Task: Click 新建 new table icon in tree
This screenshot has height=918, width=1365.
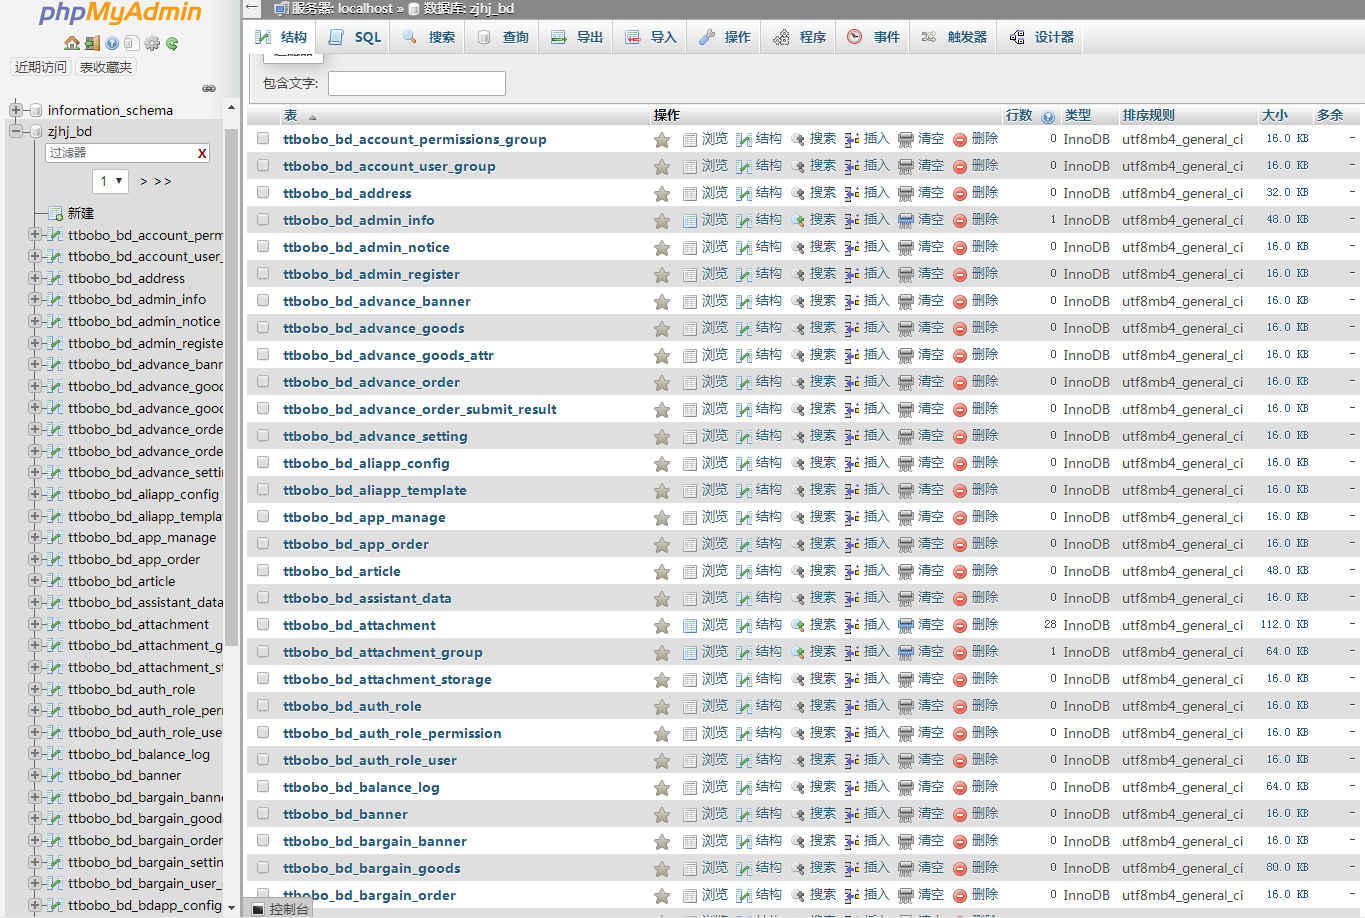Action: point(56,213)
